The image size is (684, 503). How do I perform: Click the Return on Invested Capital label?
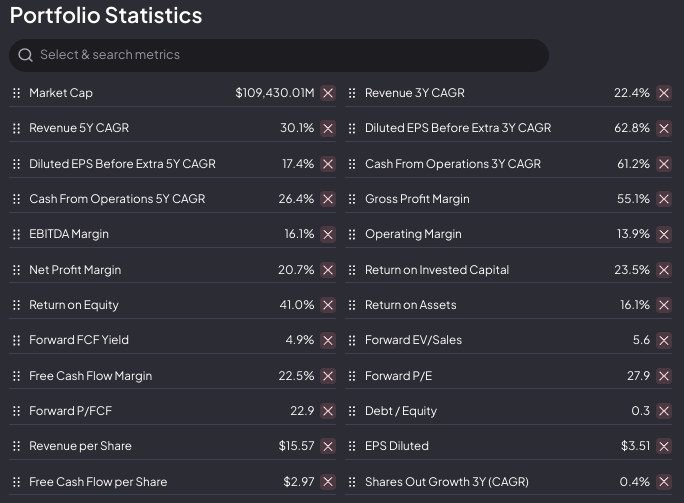437,270
